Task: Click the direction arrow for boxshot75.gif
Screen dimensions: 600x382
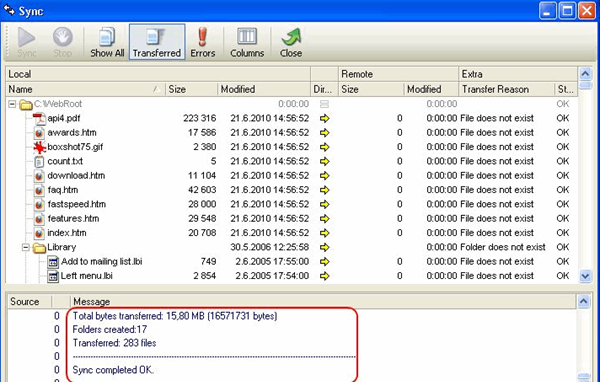Action: coord(324,147)
